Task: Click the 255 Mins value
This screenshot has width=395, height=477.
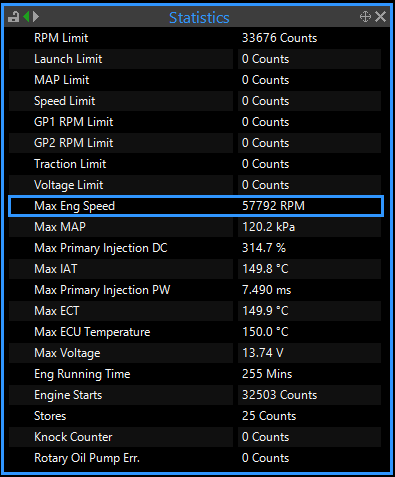Action: (x=267, y=374)
